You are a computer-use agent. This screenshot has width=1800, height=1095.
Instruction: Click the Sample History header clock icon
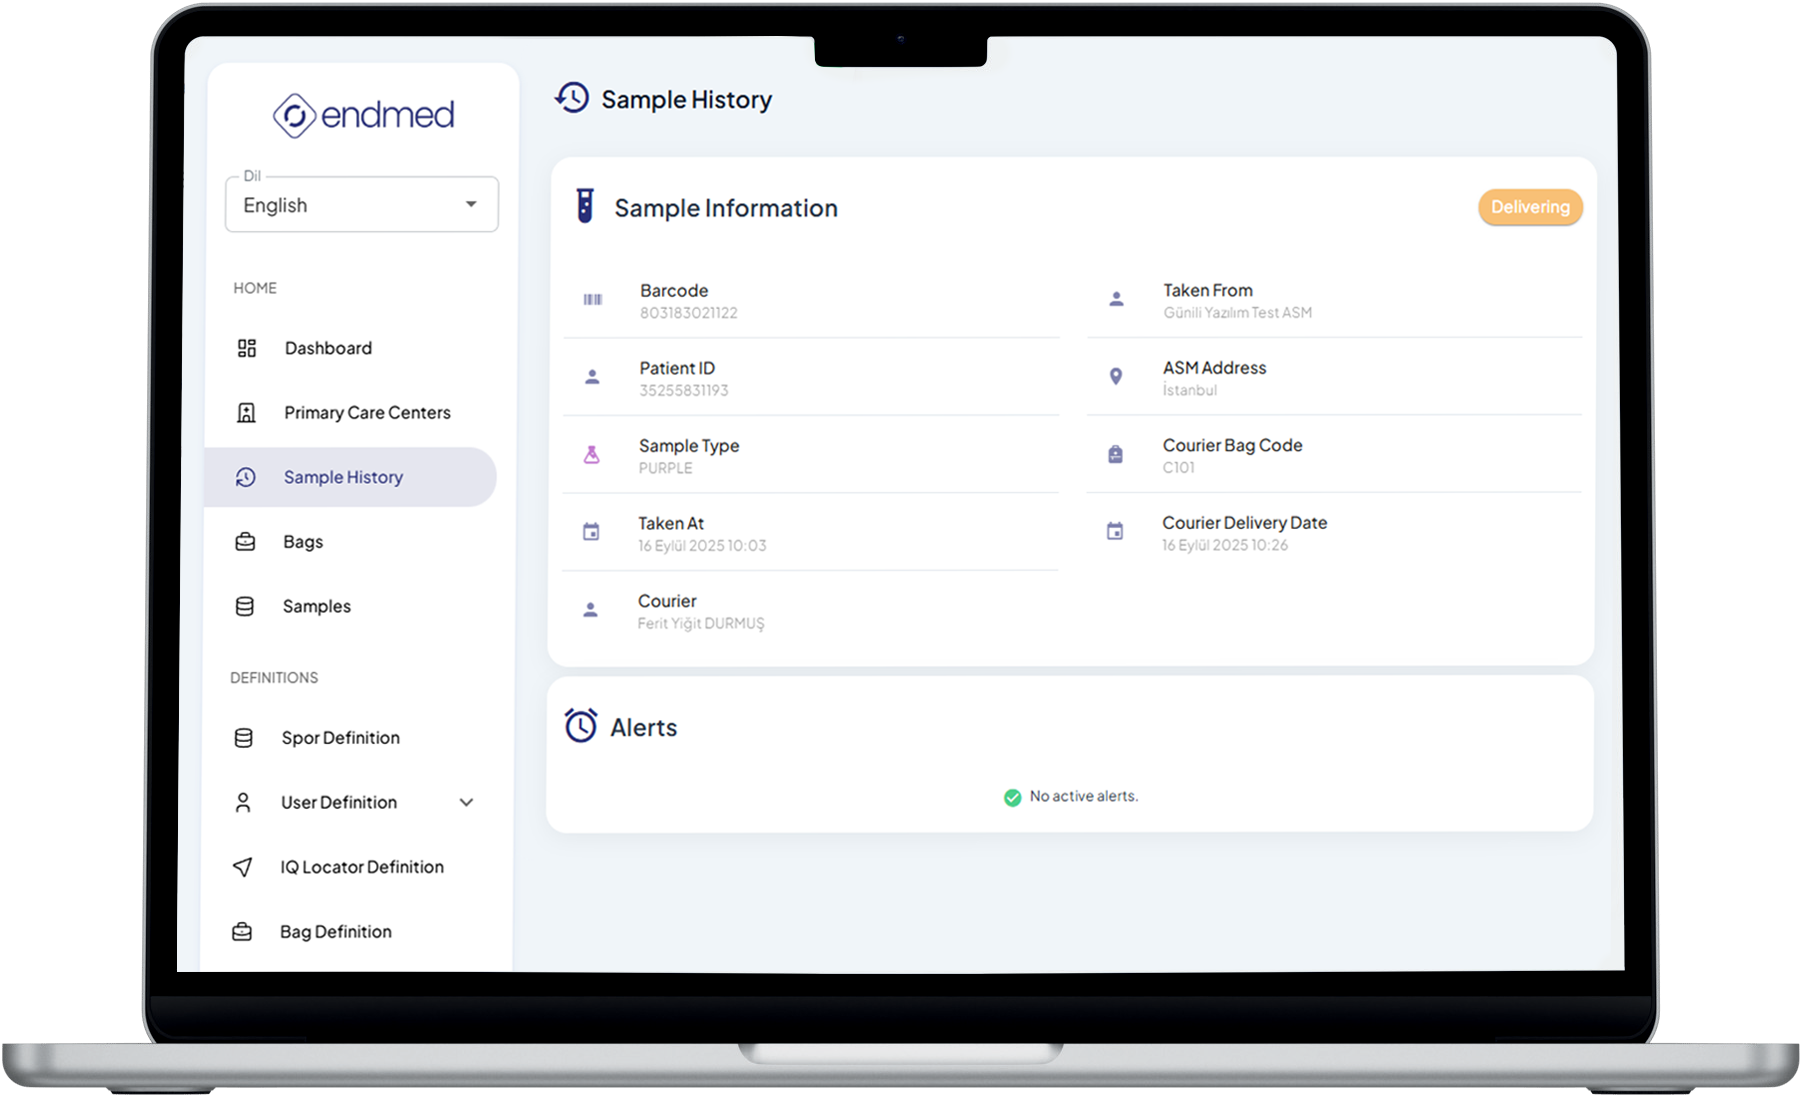(x=573, y=98)
